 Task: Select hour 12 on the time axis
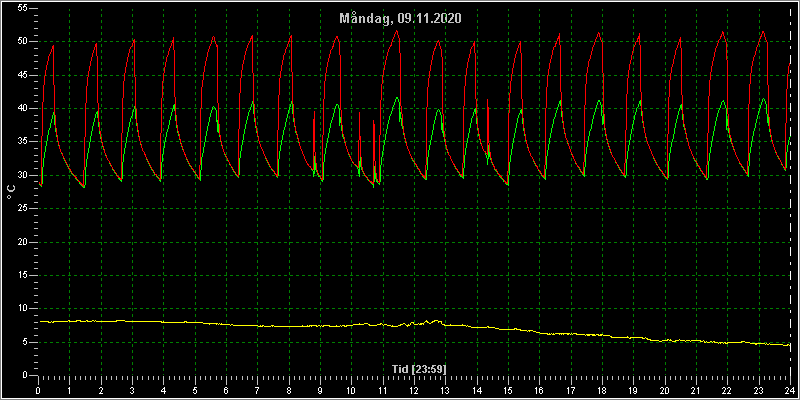click(414, 390)
